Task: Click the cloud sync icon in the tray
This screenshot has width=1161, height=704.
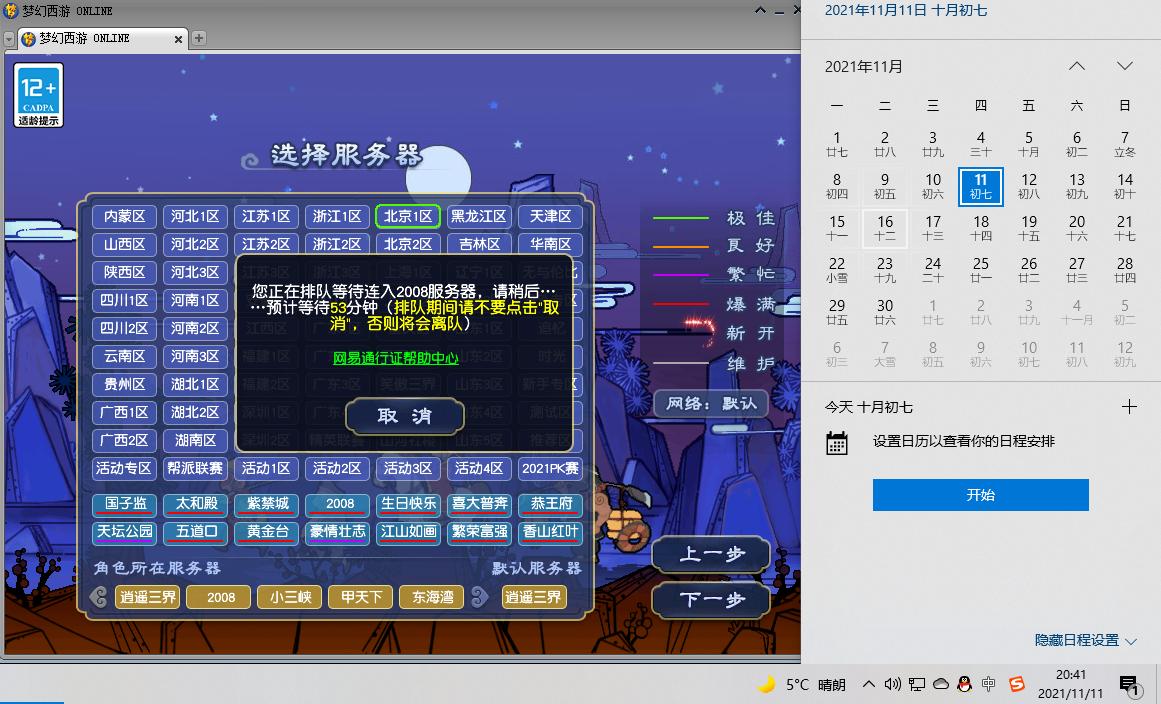Action: click(940, 685)
